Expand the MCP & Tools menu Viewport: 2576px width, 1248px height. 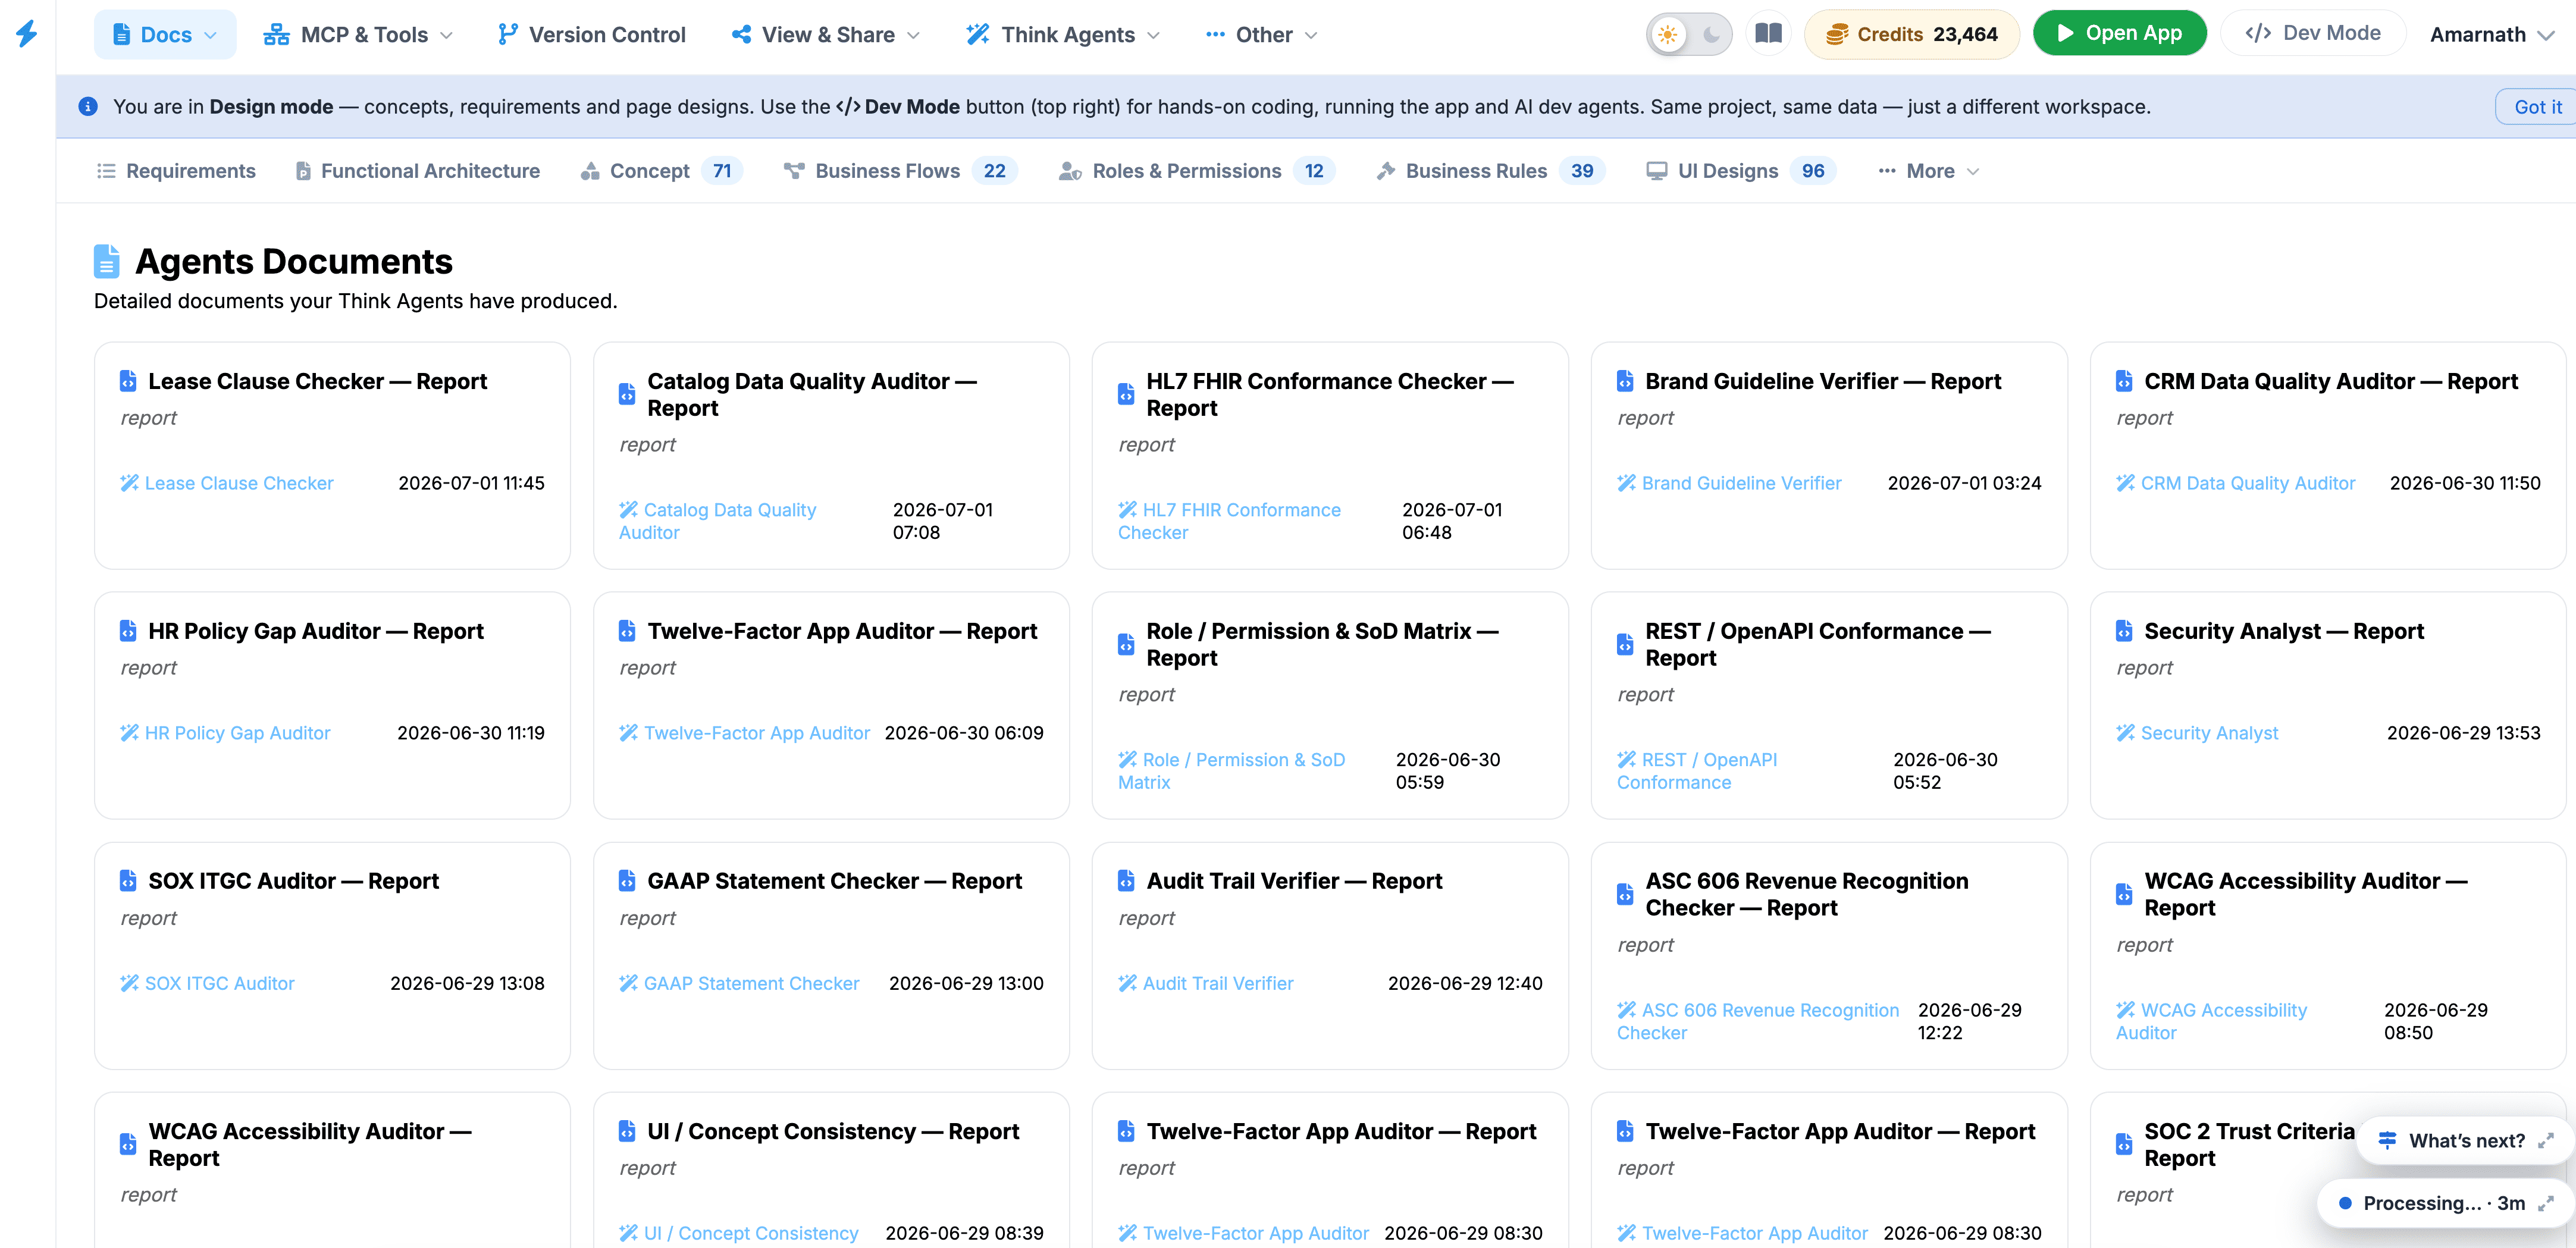coord(358,35)
